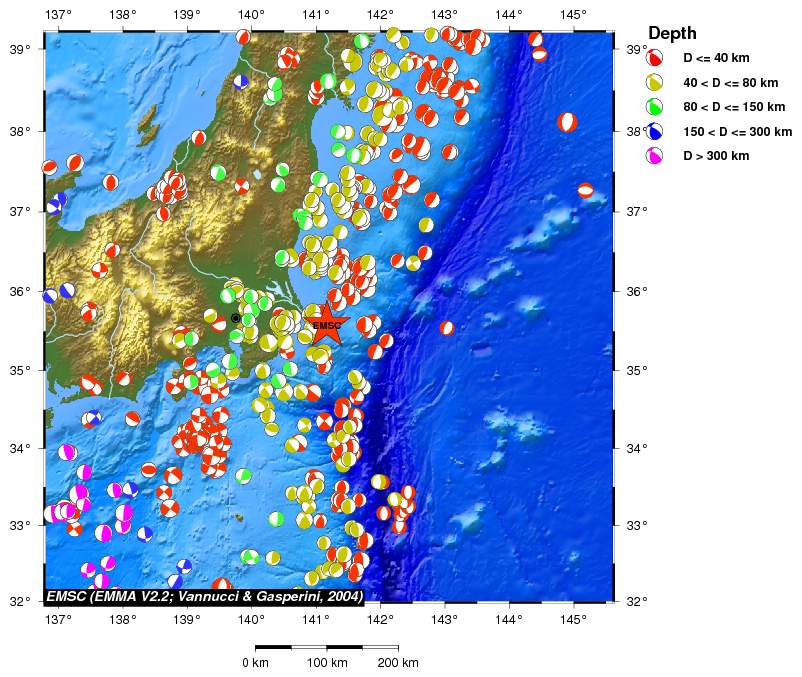Click the green beachball legend icon
This screenshot has height=677, width=802.
[x=656, y=107]
